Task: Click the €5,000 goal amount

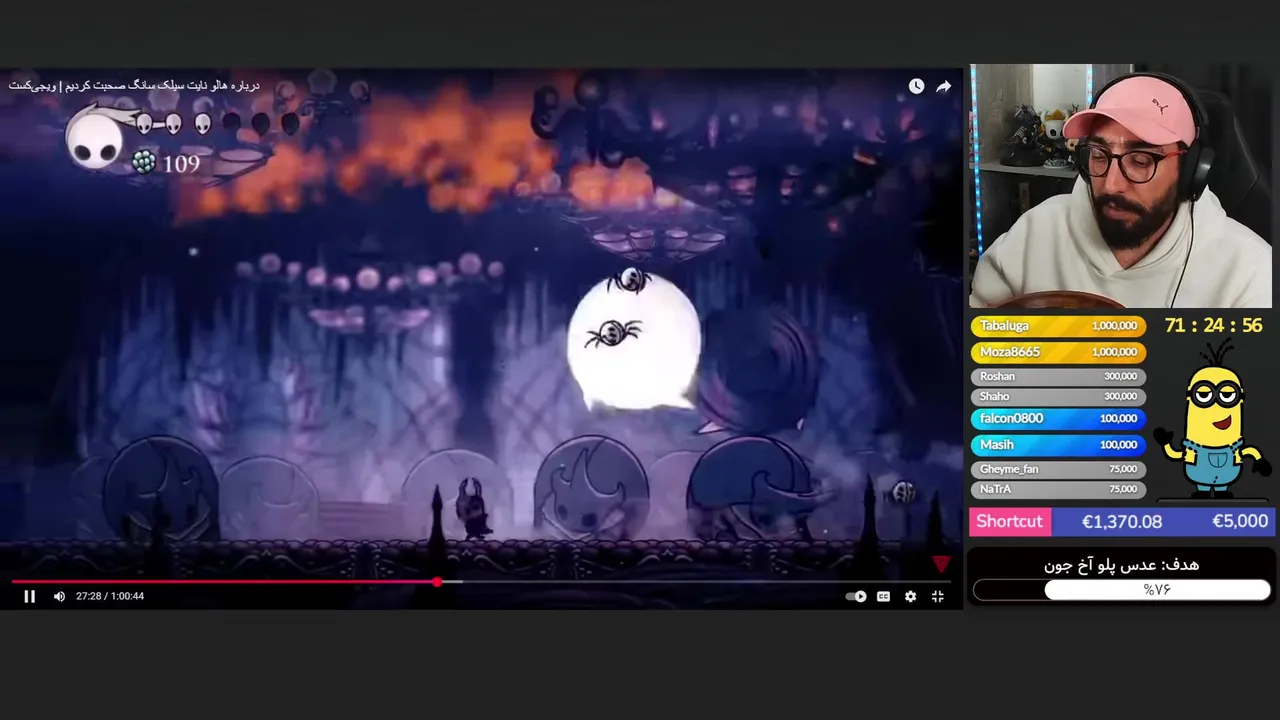Action: pos(1240,521)
